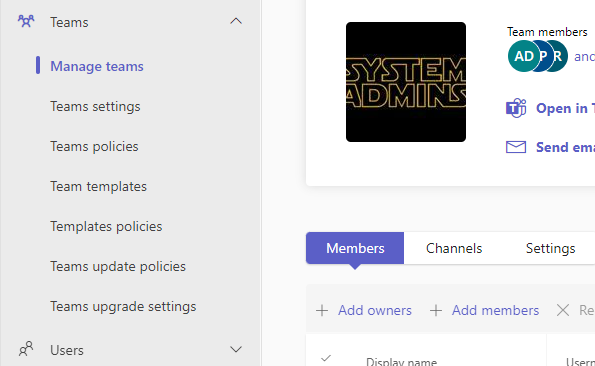Expand the Users navigation section
This screenshot has width=595, height=366.
(x=236, y=349)
